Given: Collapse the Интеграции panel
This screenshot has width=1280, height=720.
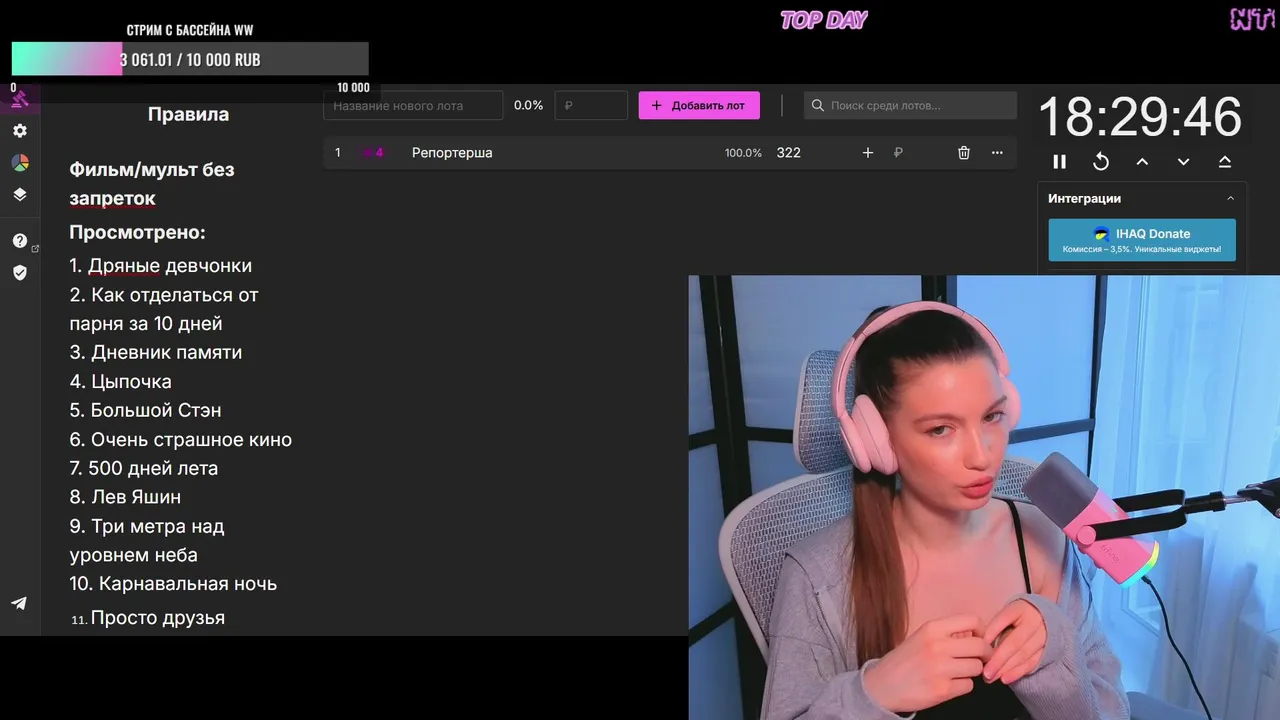Looking at the screenshot, I should pyautogui.click(x=1231, y=198).
